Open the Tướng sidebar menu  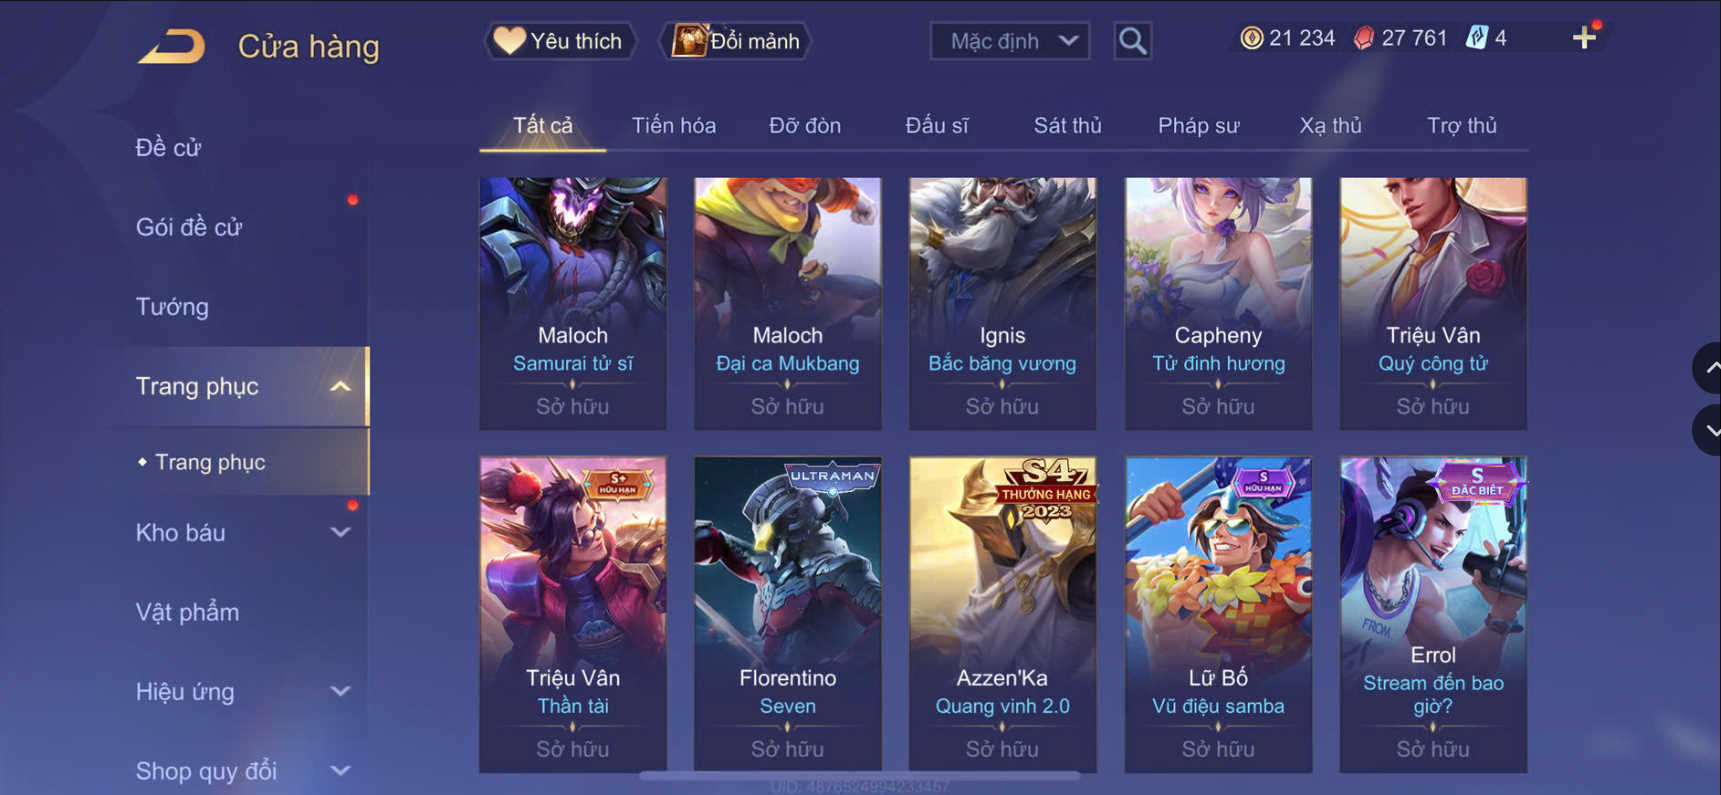172,307
